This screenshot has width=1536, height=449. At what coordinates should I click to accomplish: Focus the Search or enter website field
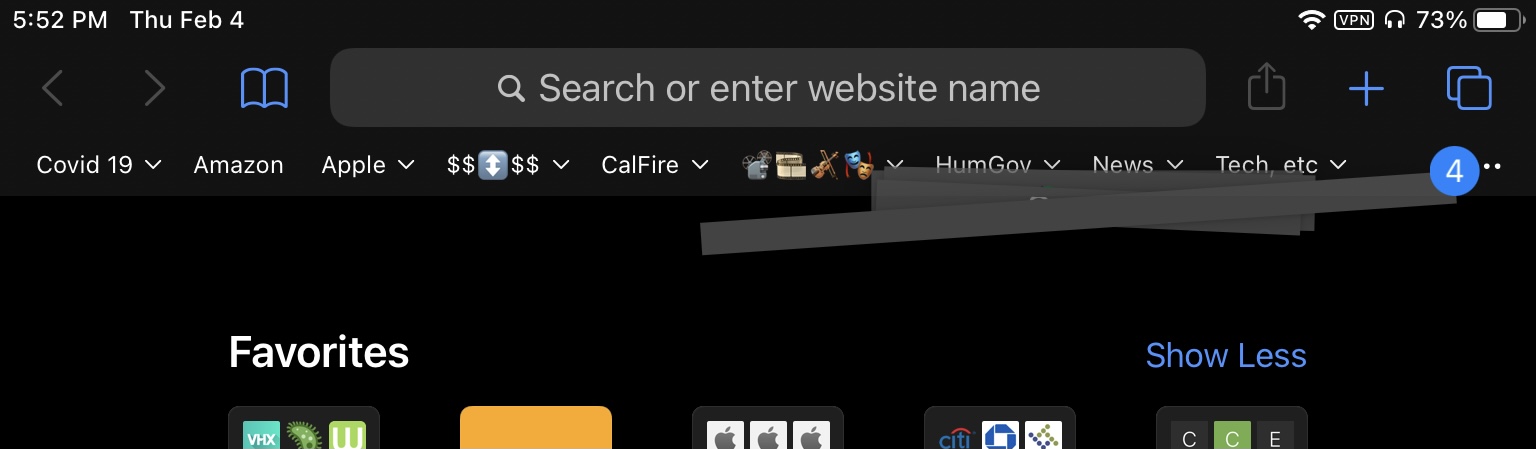pos(767,88)
